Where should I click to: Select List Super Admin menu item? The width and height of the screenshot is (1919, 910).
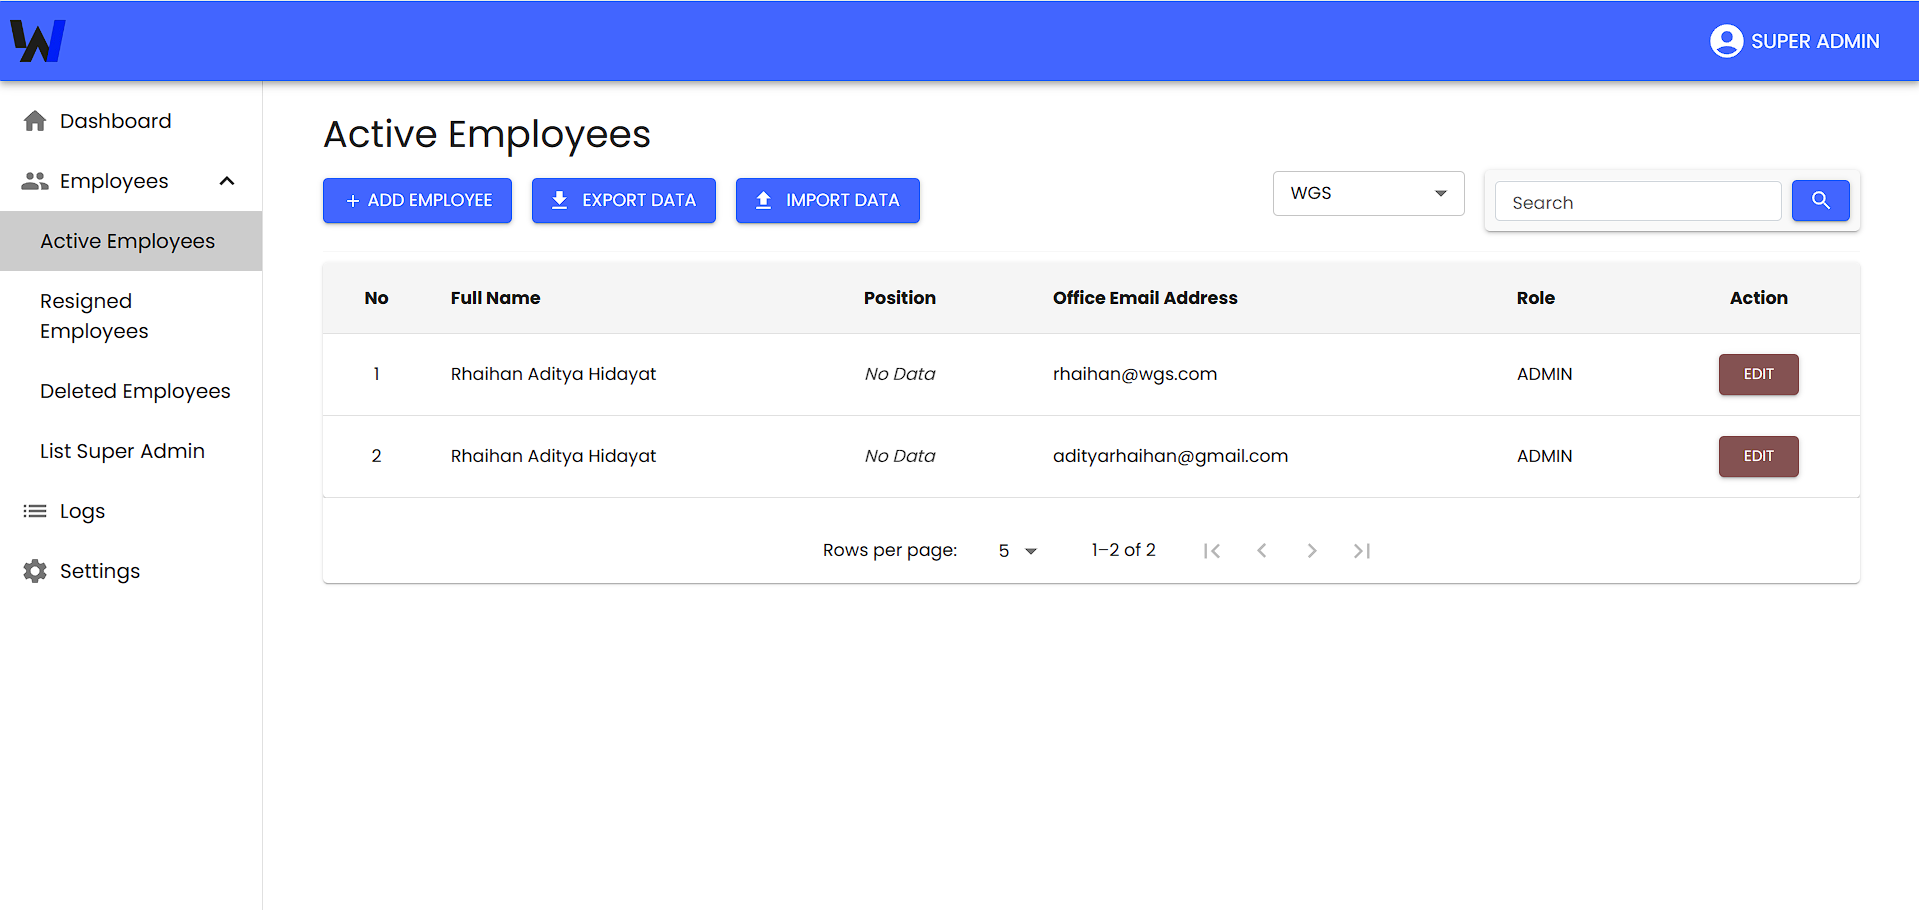point(122,451)
